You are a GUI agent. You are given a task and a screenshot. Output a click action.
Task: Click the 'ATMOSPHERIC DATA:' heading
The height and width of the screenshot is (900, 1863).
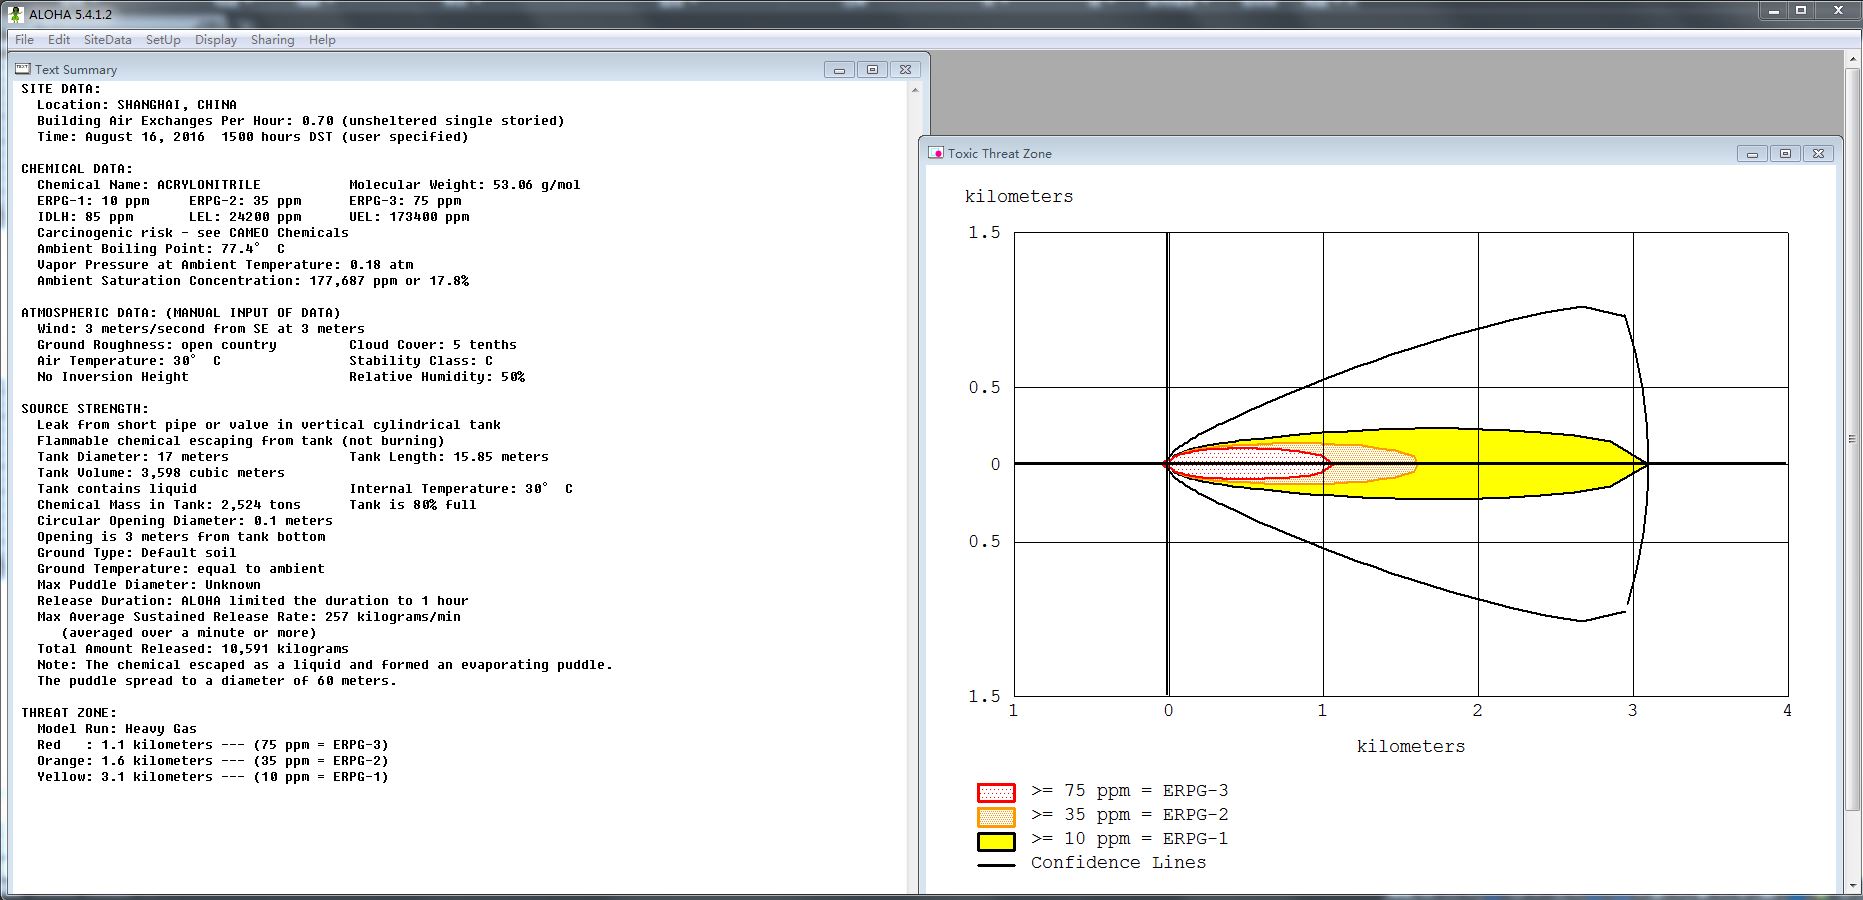click(x=181, y=313)
